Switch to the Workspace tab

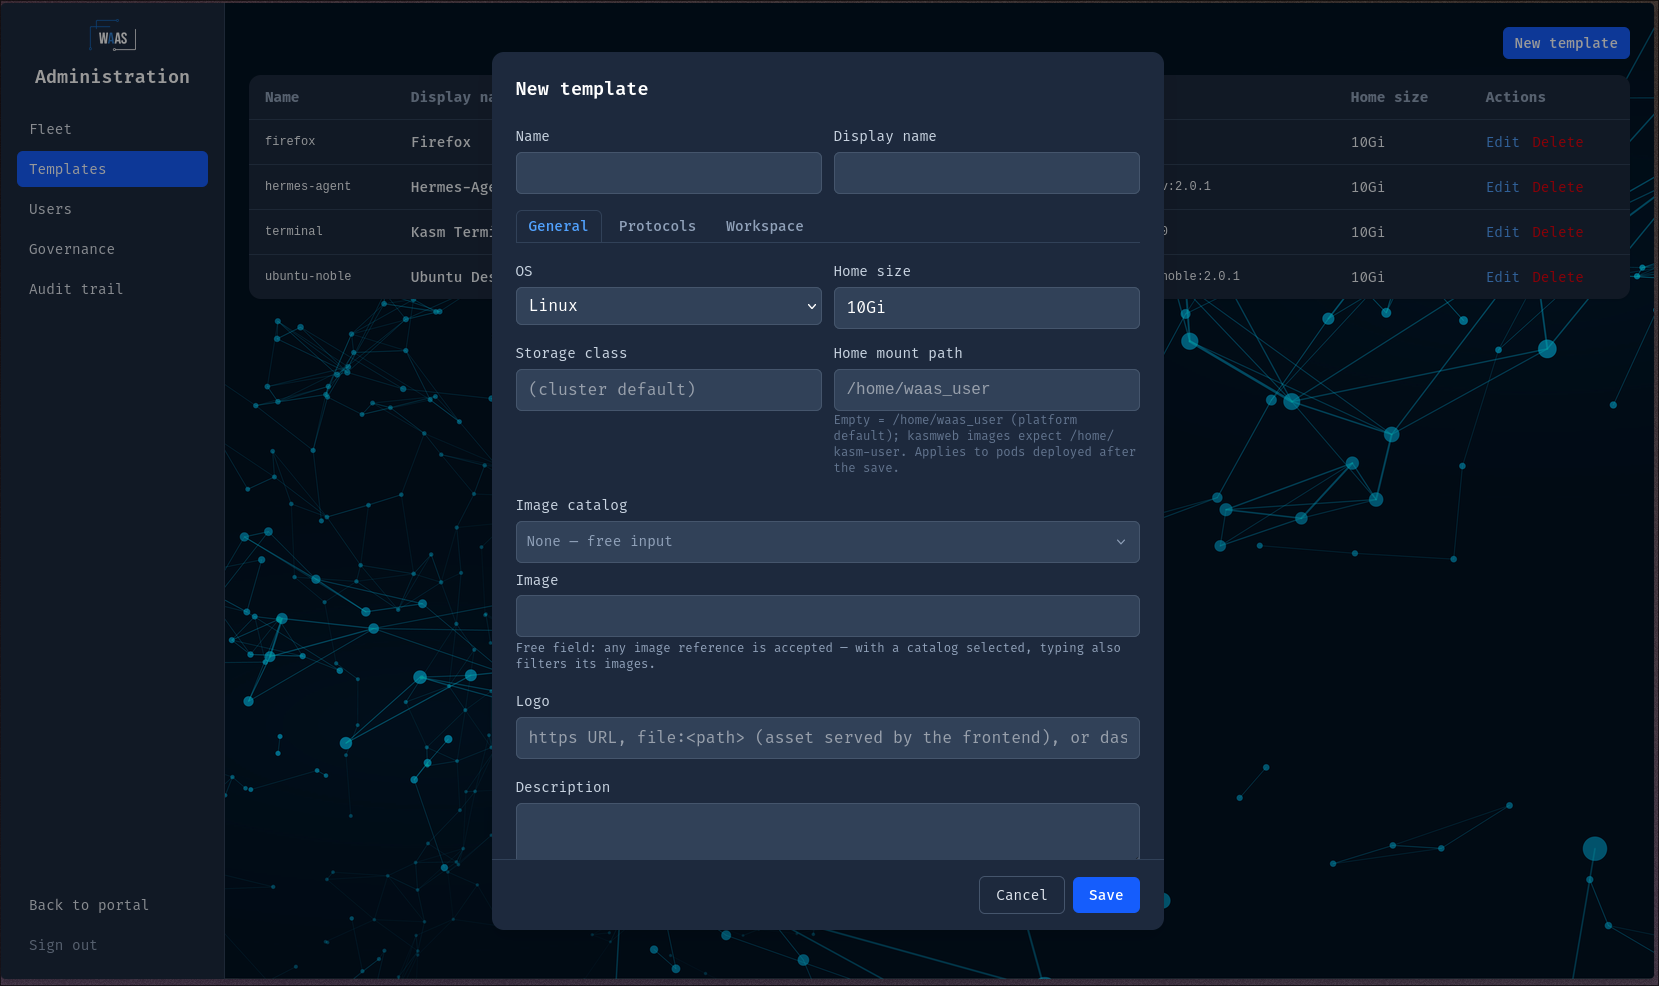(764, 226)
